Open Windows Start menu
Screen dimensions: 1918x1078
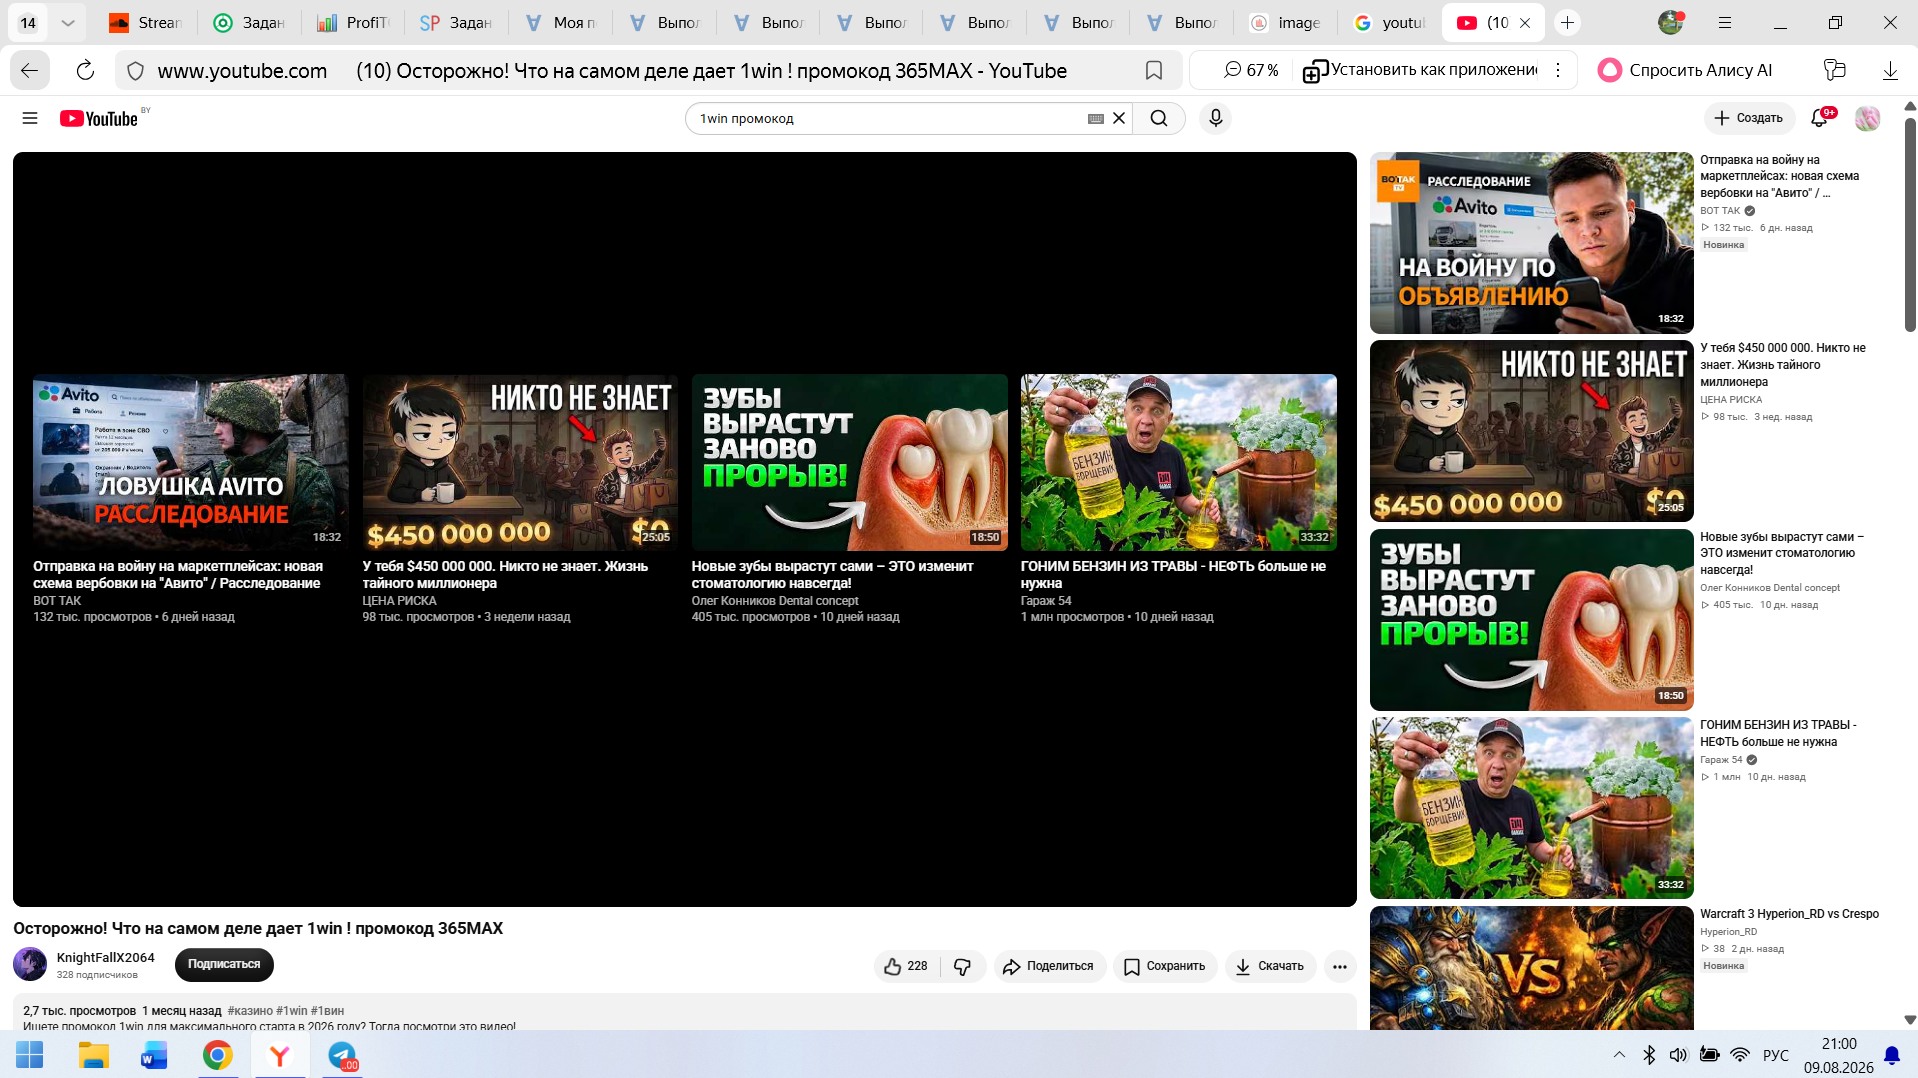tap(30, 1055)
